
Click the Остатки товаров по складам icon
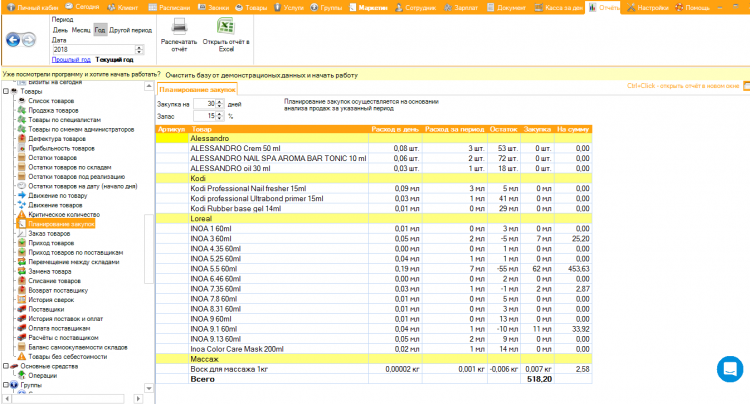pyautogui.click(x=22, y=167)
